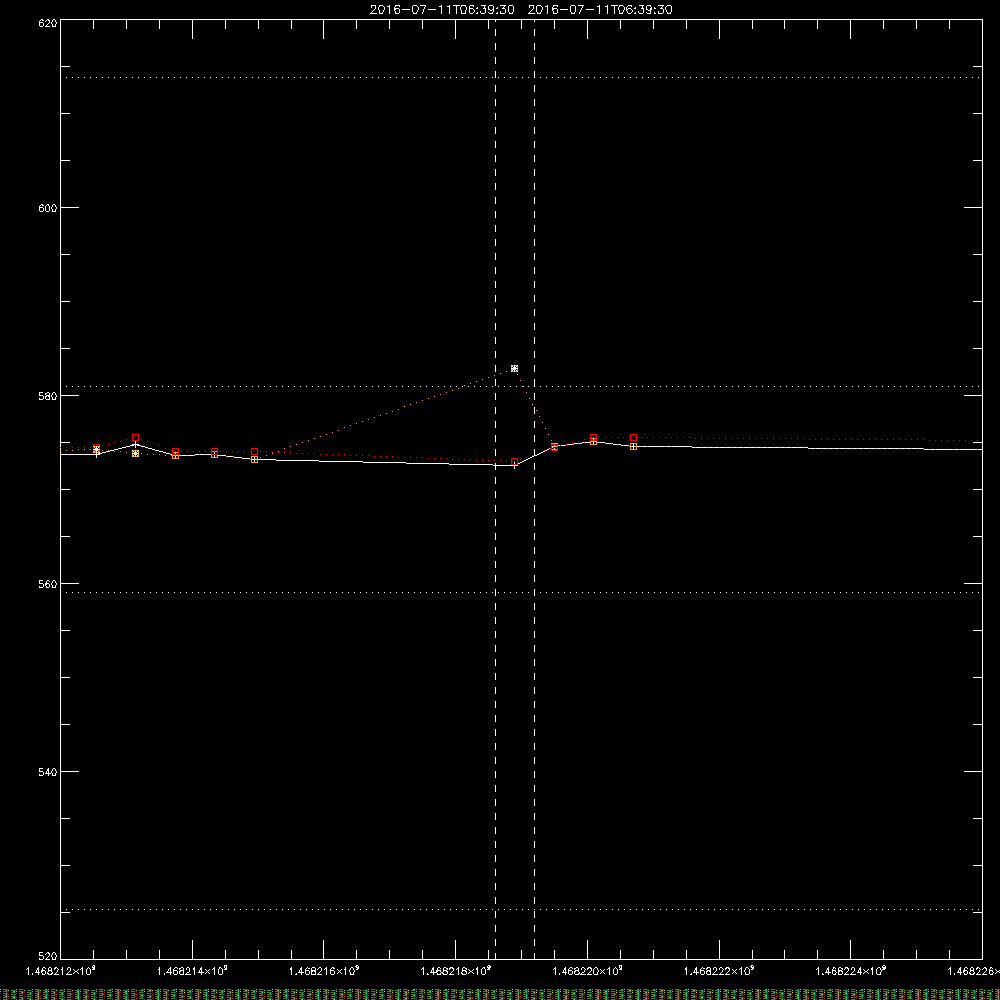Select the 580 y-axis label
Image resolution: width=1000 pixels, height=1000 pixels.
click(x=48, y=396)
